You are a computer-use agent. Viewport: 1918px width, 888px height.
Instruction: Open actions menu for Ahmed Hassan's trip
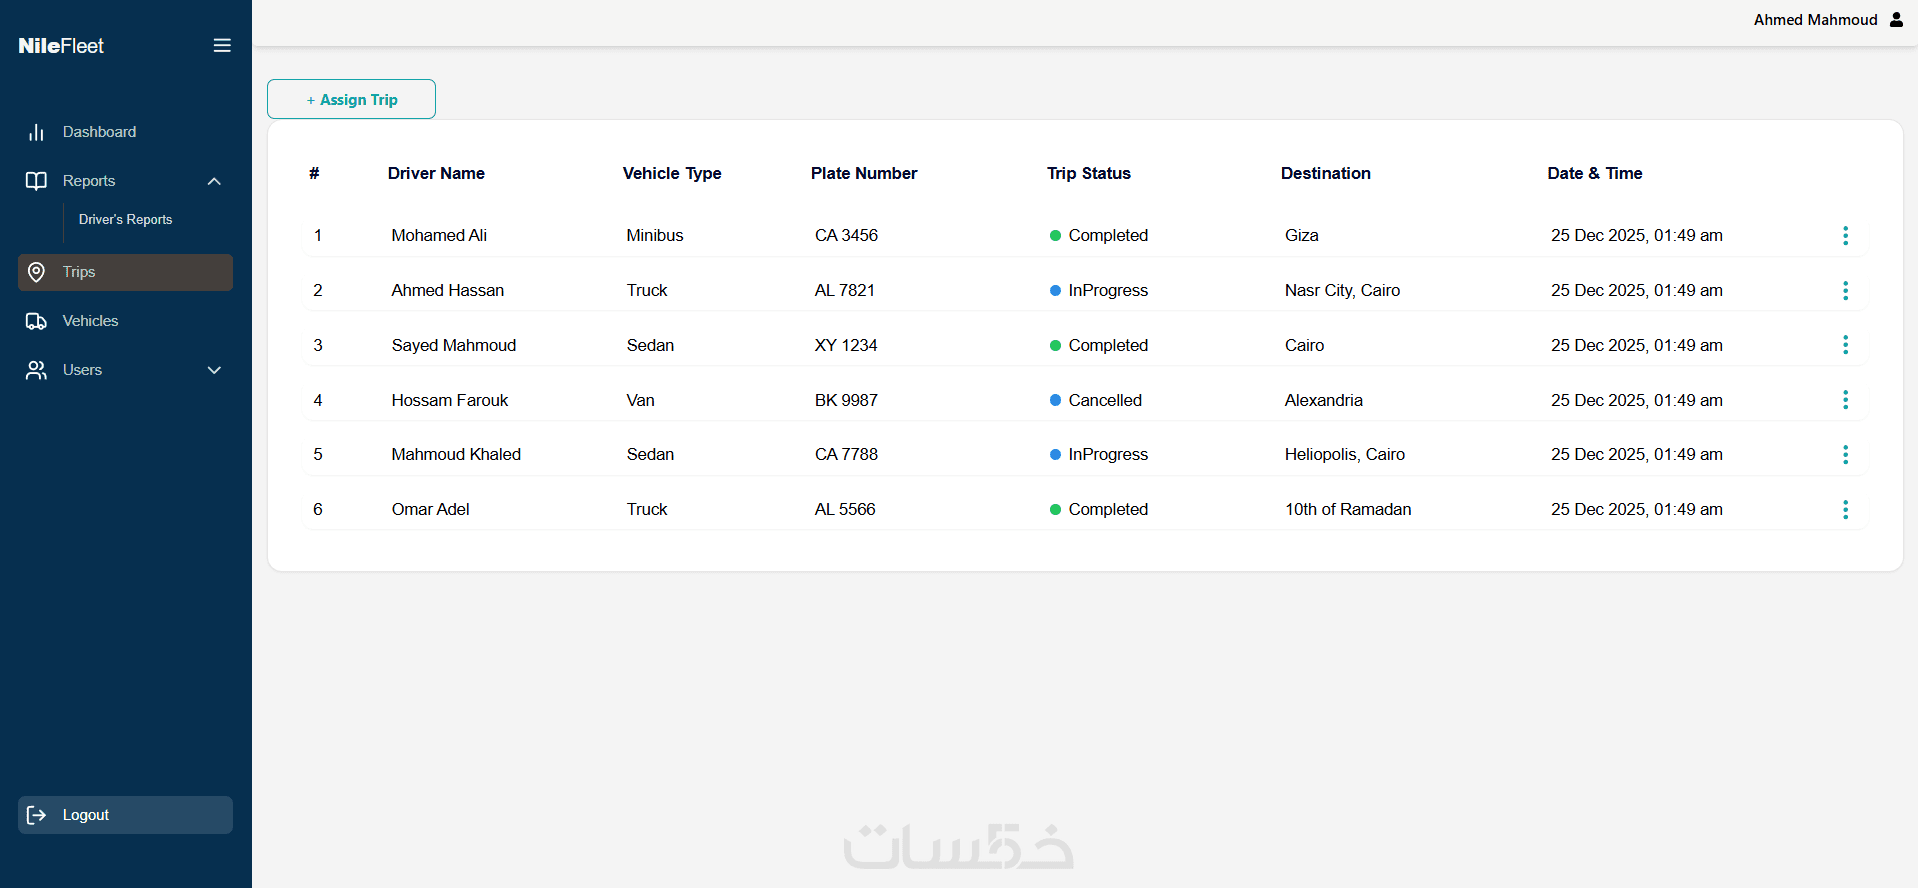[x=1845, y=291]
